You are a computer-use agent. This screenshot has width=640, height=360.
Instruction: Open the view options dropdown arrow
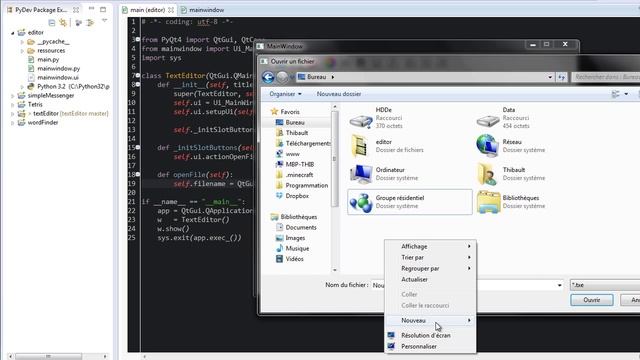626,94
